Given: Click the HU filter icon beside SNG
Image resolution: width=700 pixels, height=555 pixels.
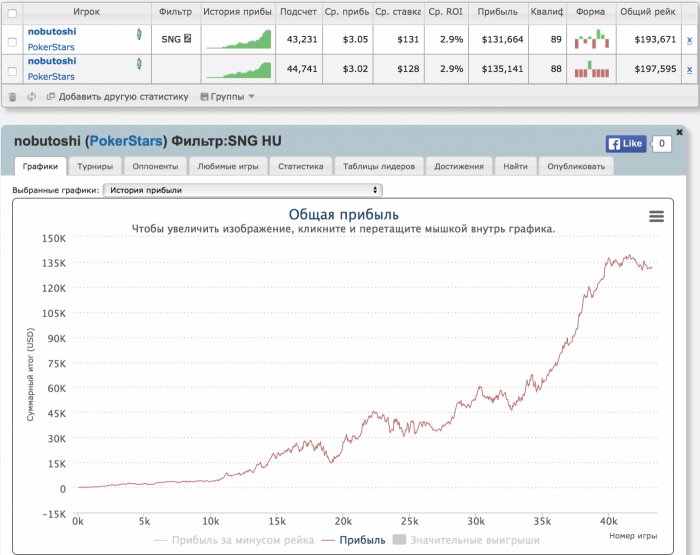Looking at the screenshot, I should pyautogui.click(x=188, y=38).
